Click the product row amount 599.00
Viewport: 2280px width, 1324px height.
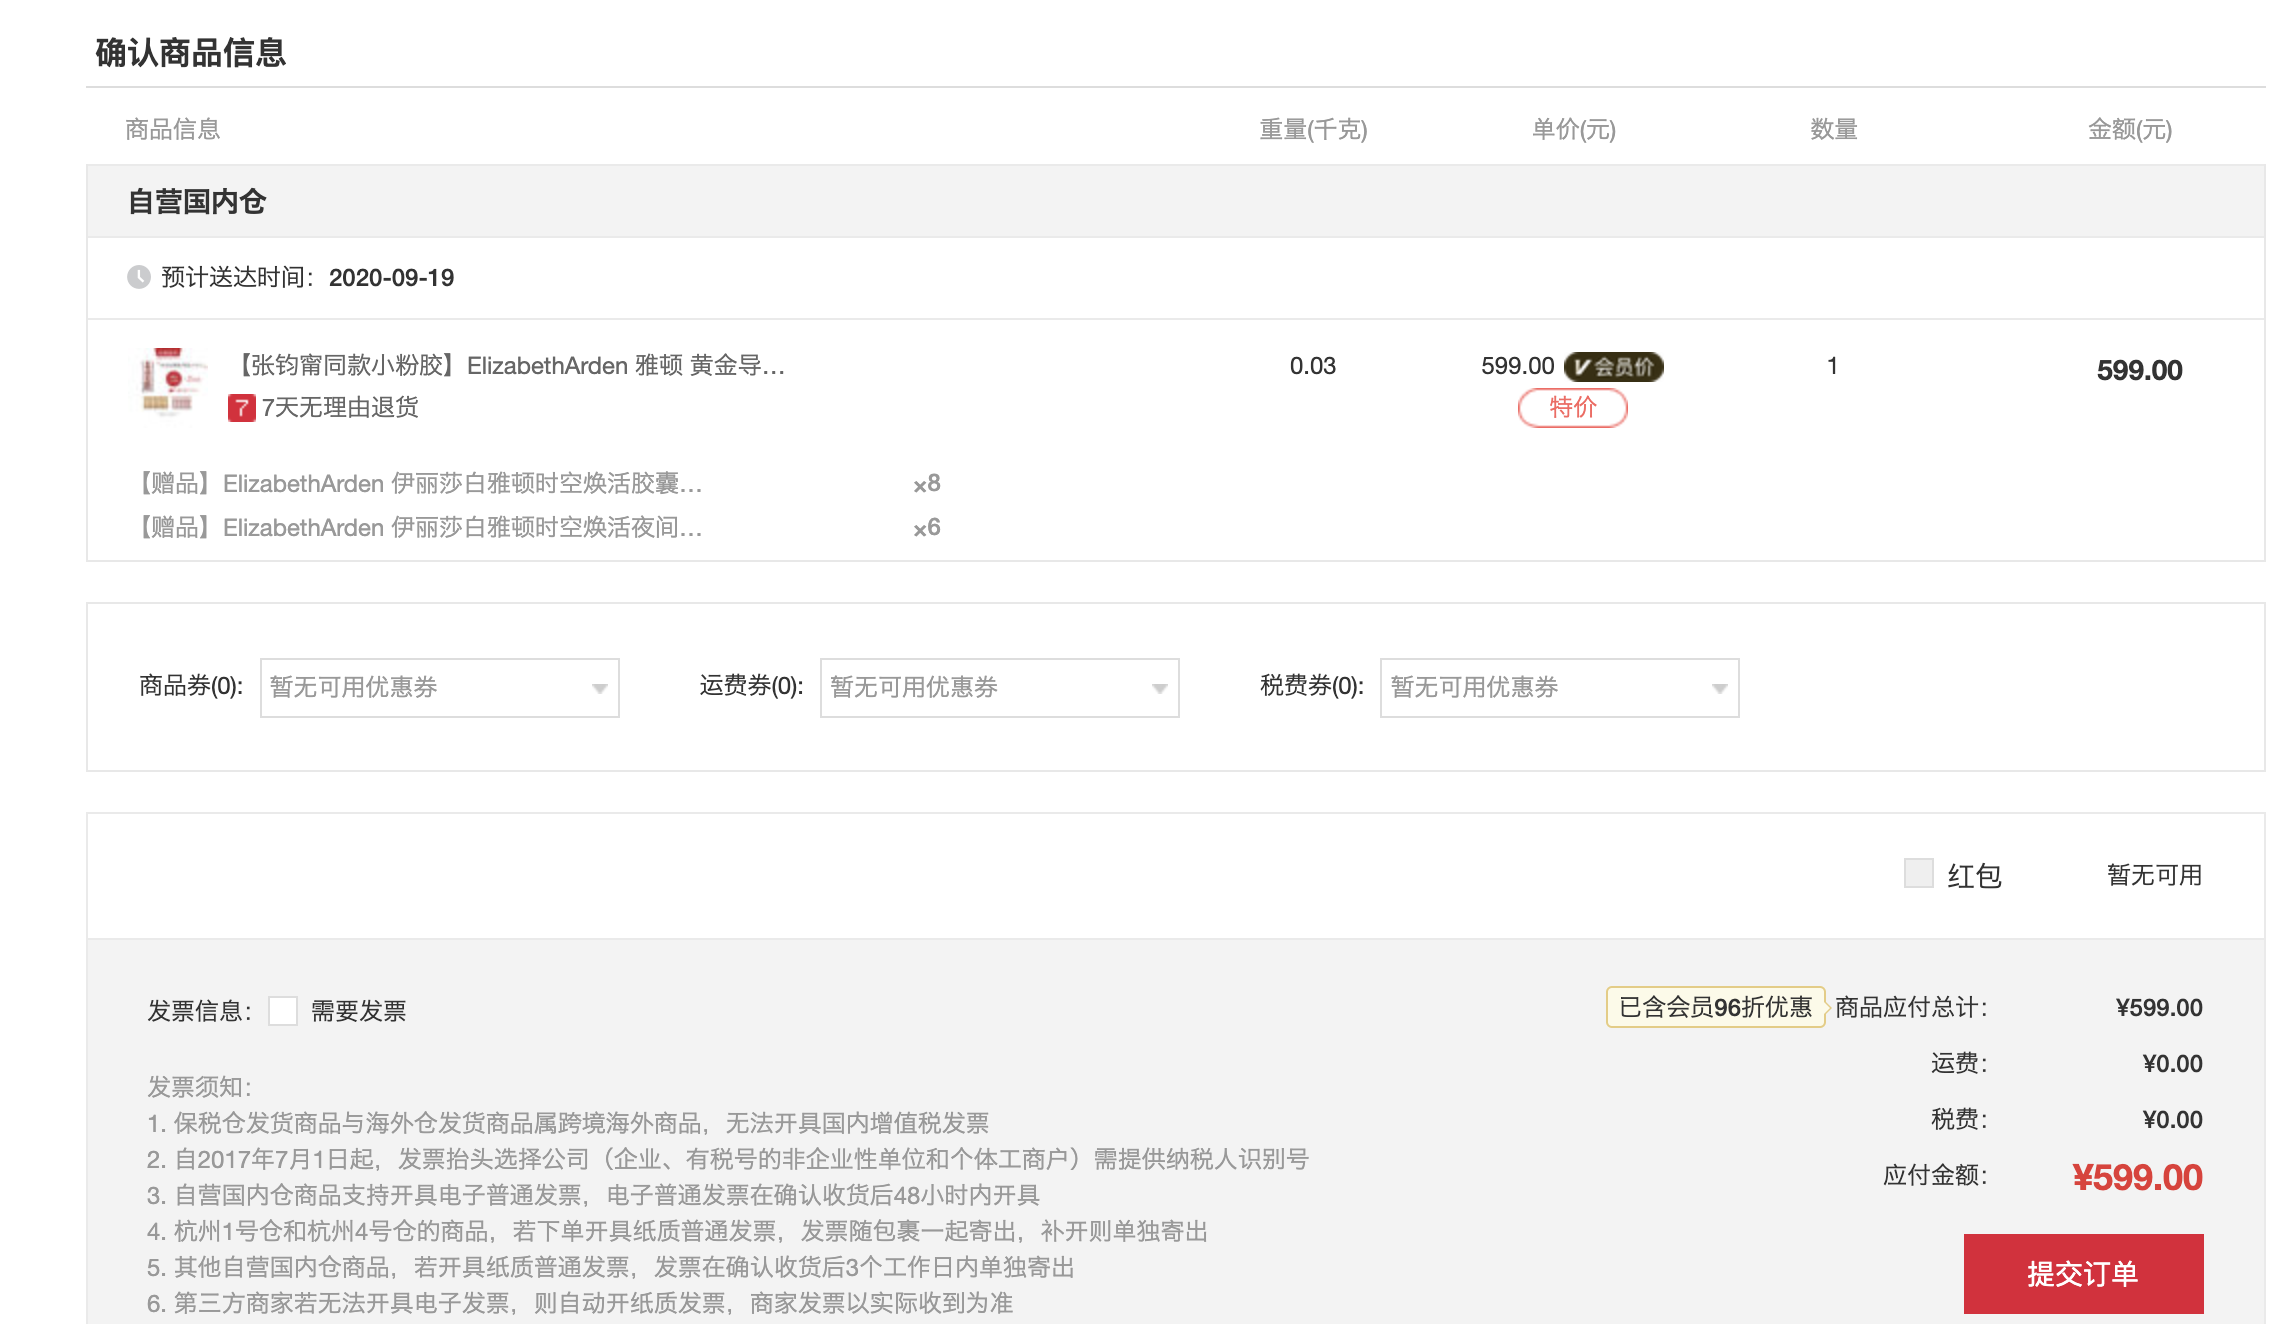click(2139, 371)
